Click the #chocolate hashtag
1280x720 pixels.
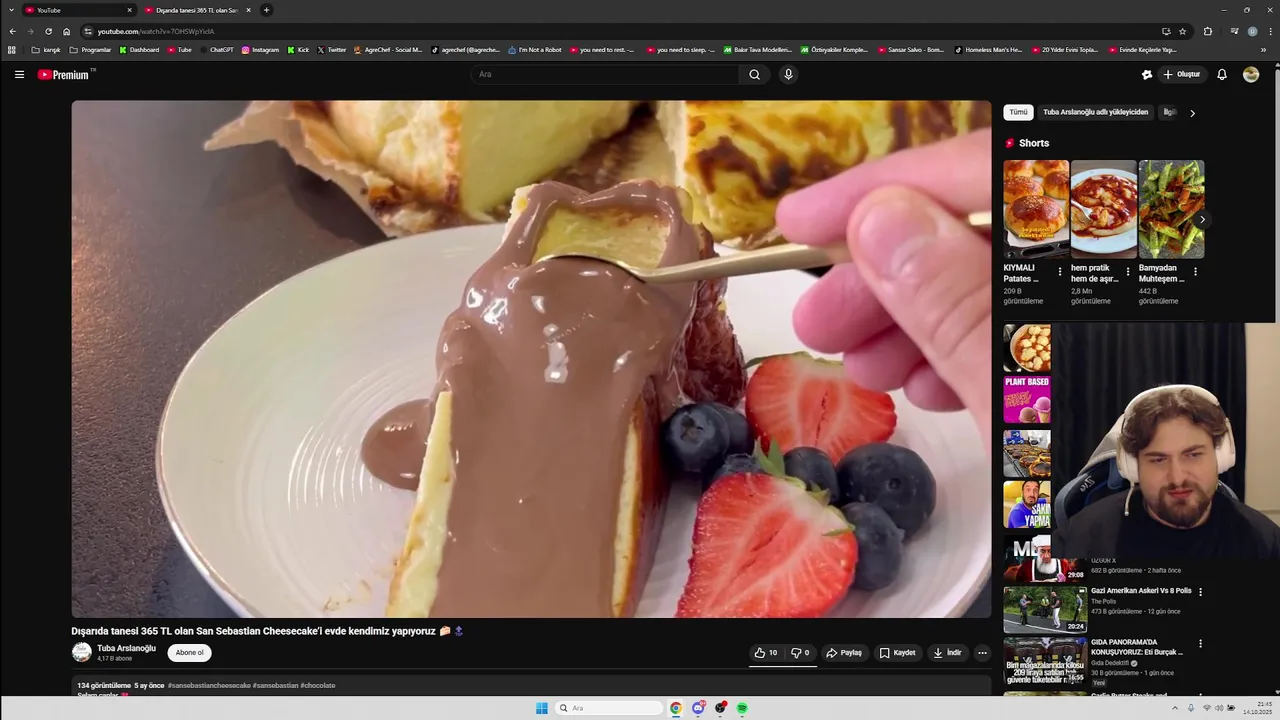318,686
